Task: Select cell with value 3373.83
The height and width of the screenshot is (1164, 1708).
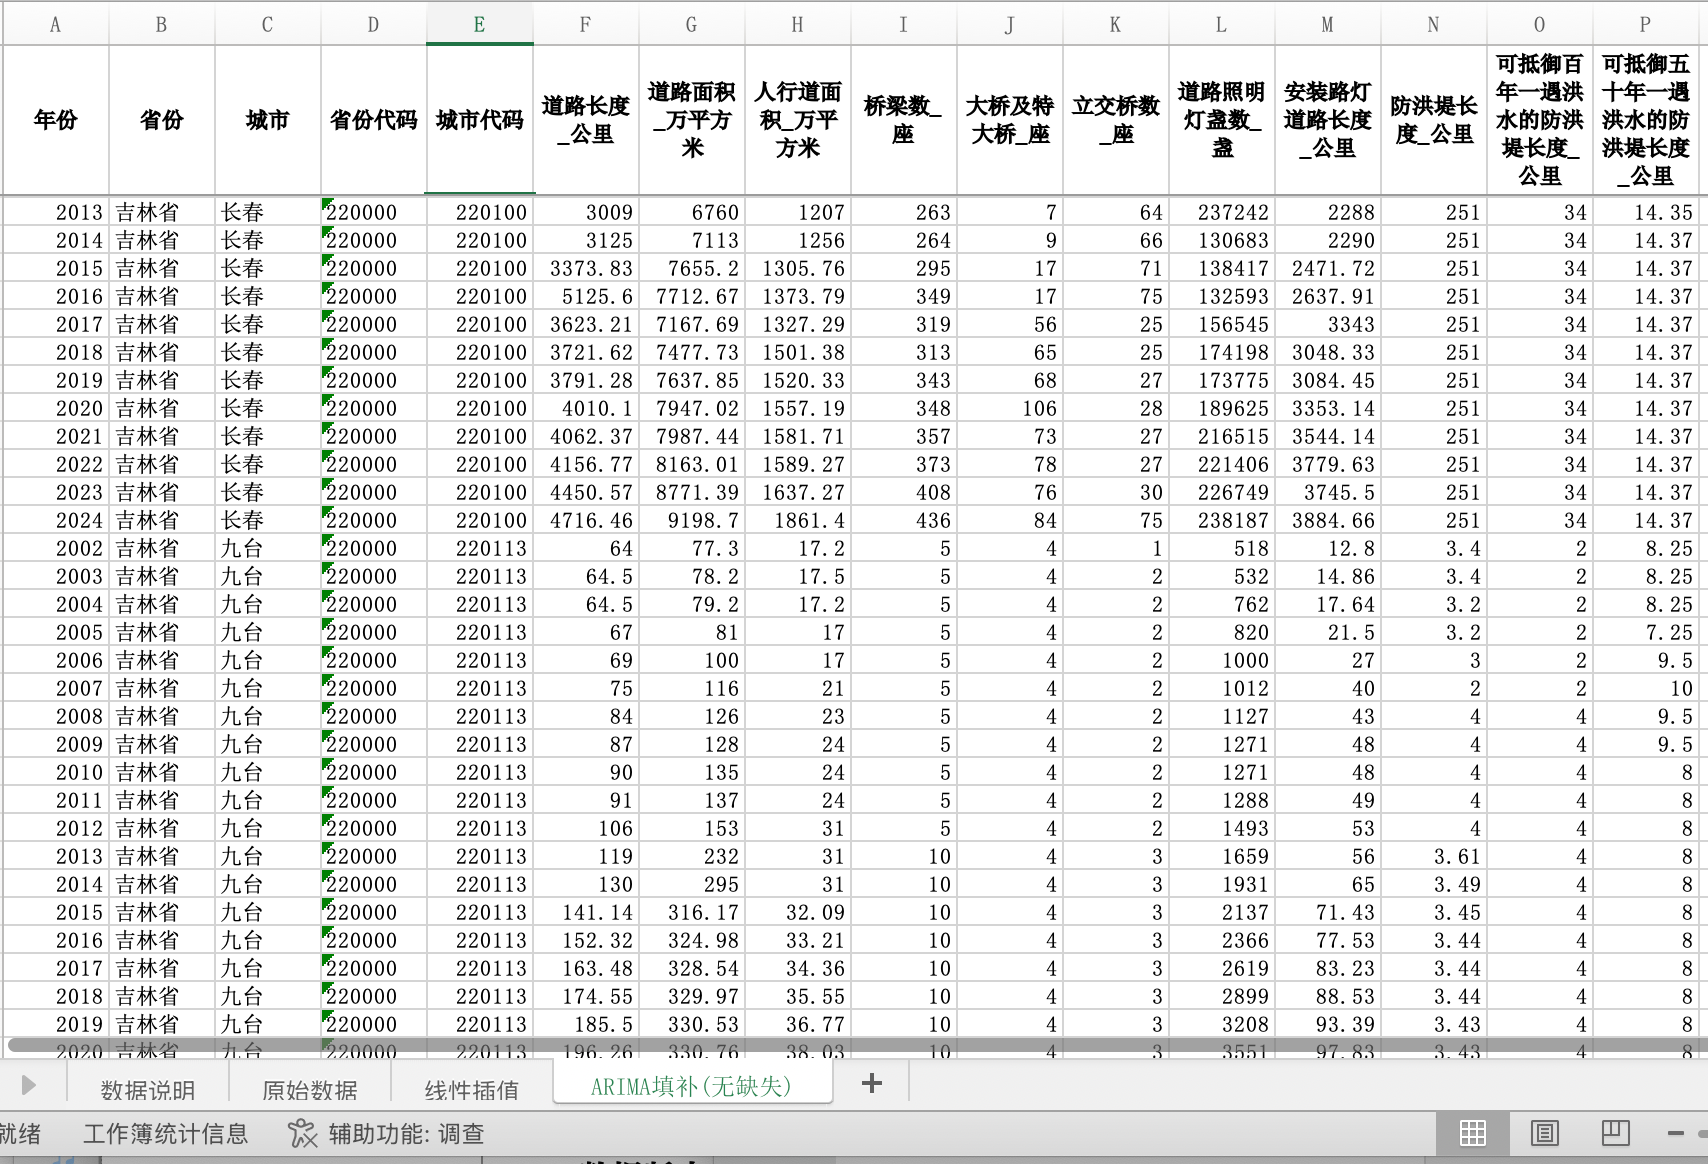Action: pyautogui.click(x=586, y=268)
